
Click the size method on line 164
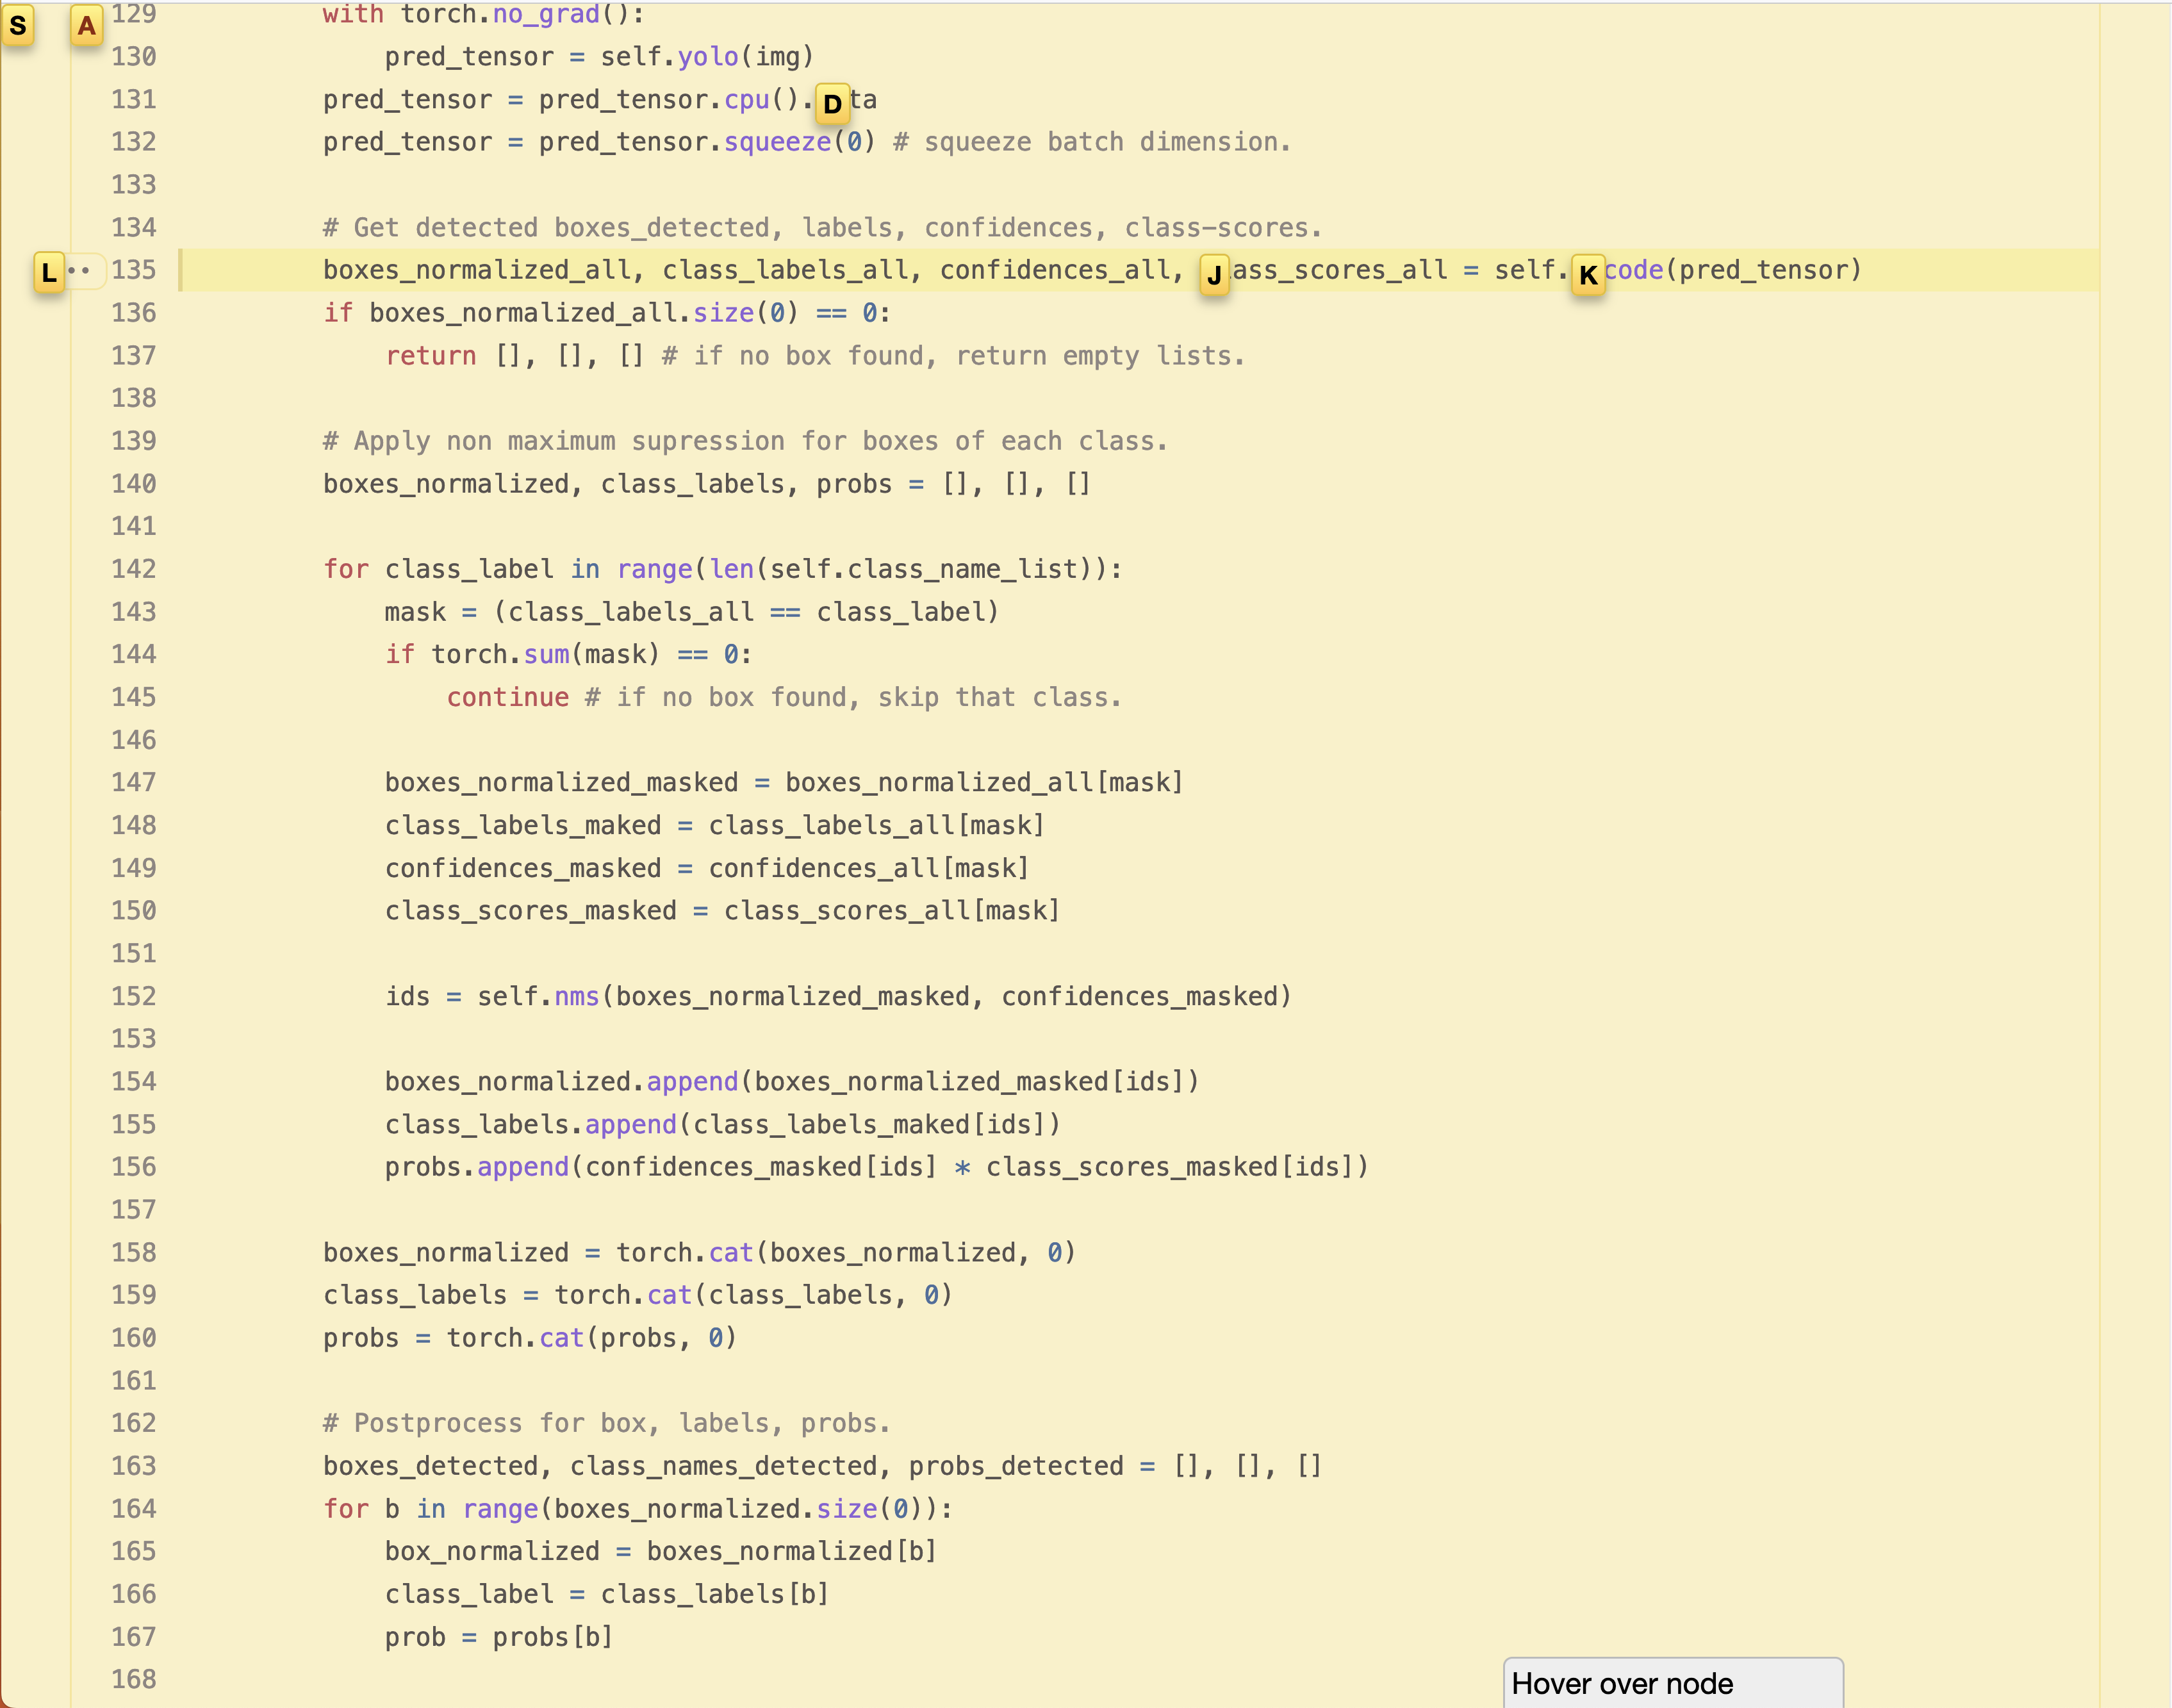pyautogui.click(x=847, y=1508)
